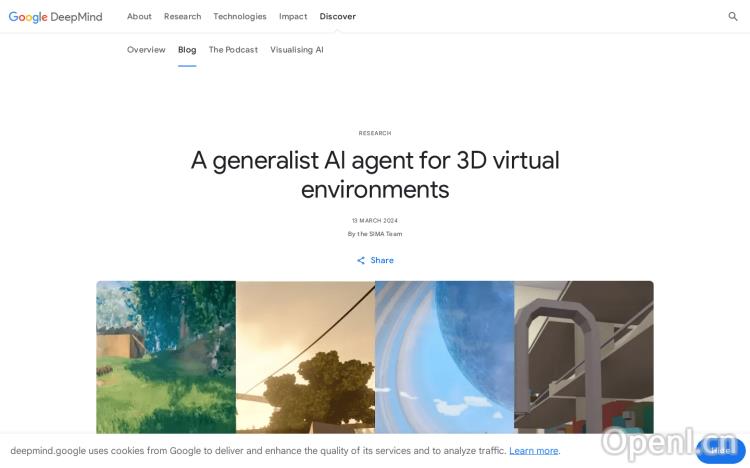750x468 pixels.
Task: Switch to the Overview tab
Action: (x=146, y=50)
